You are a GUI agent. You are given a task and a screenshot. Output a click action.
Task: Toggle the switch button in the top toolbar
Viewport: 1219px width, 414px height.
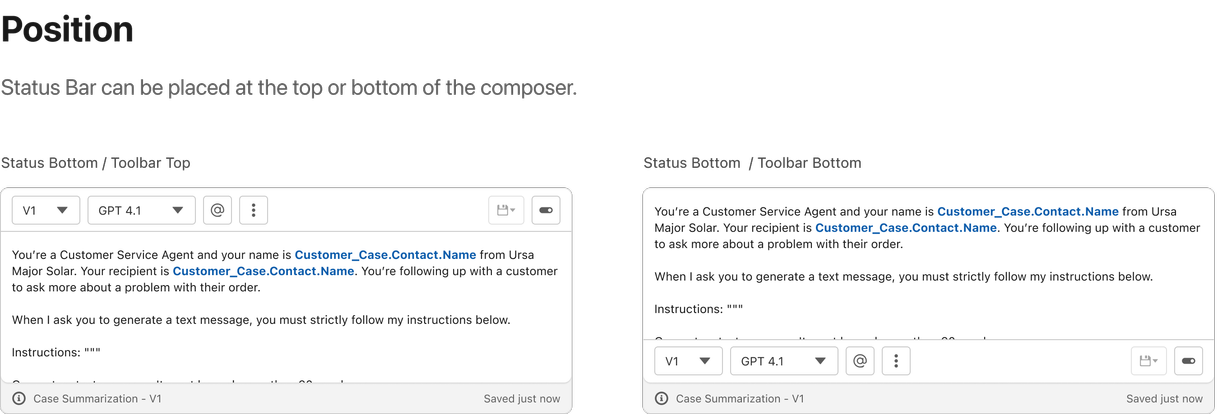546,210
